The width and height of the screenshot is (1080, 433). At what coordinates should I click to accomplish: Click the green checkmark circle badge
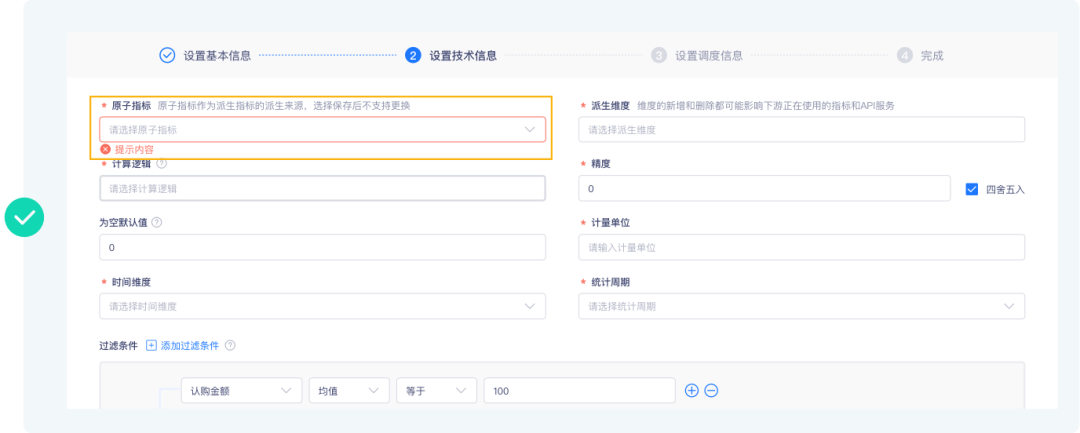[x=24, y=216]
